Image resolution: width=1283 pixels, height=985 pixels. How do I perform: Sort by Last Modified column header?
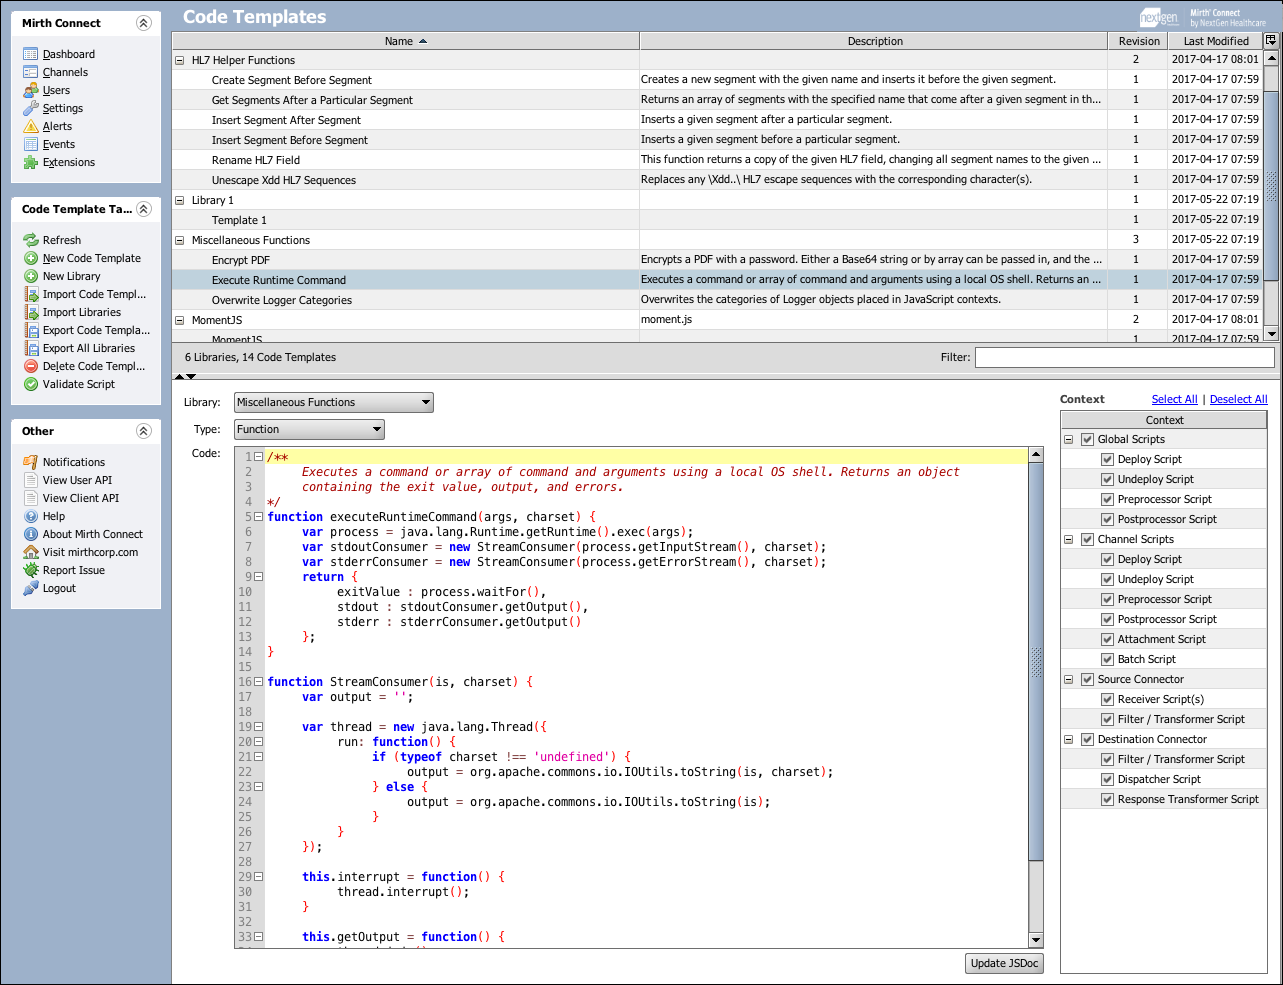[1216, 41]
